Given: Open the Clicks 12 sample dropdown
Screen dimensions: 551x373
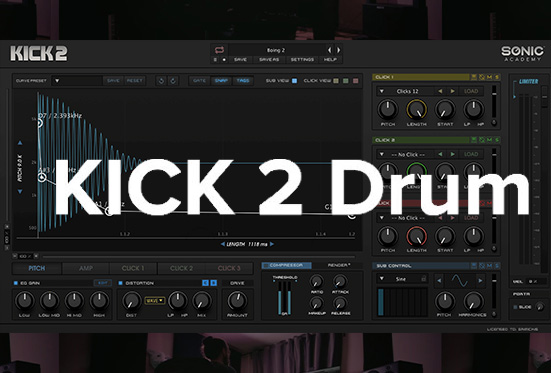Looking at the screenshot, I should click(382, 91).
